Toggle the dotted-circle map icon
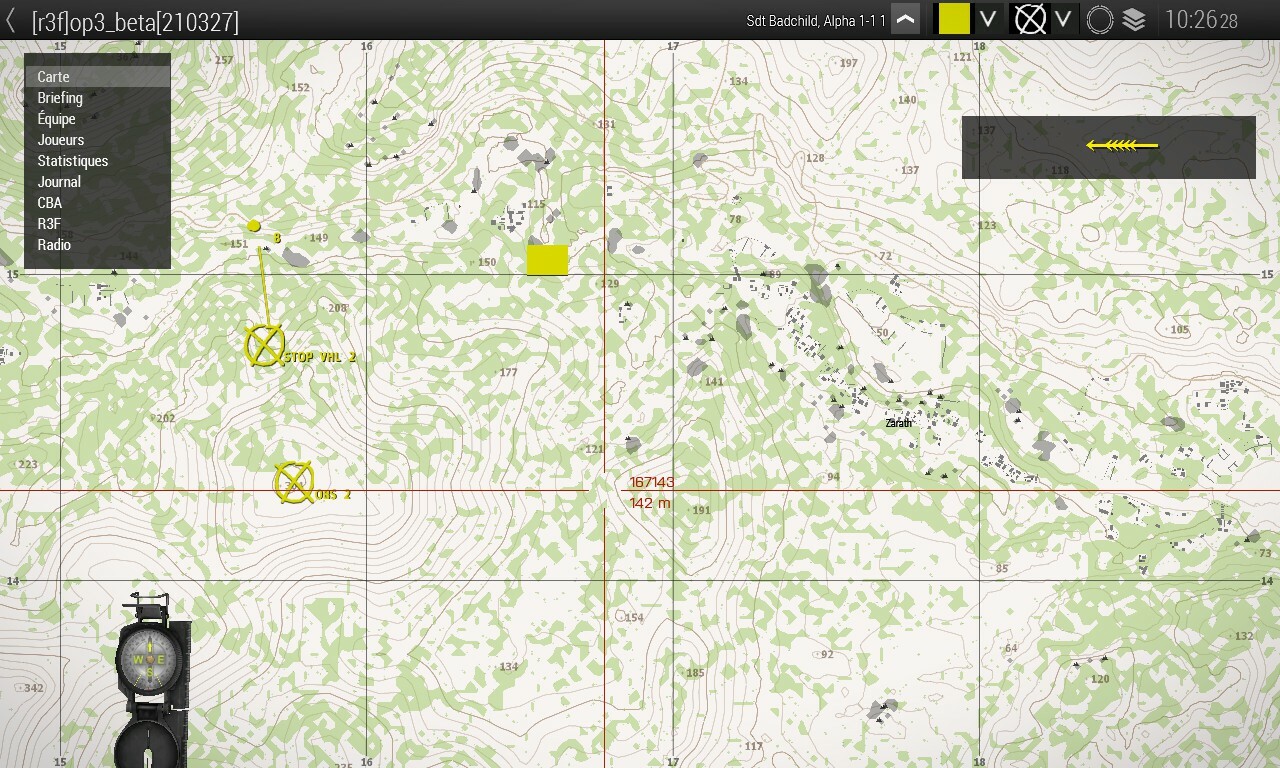 1100,20
